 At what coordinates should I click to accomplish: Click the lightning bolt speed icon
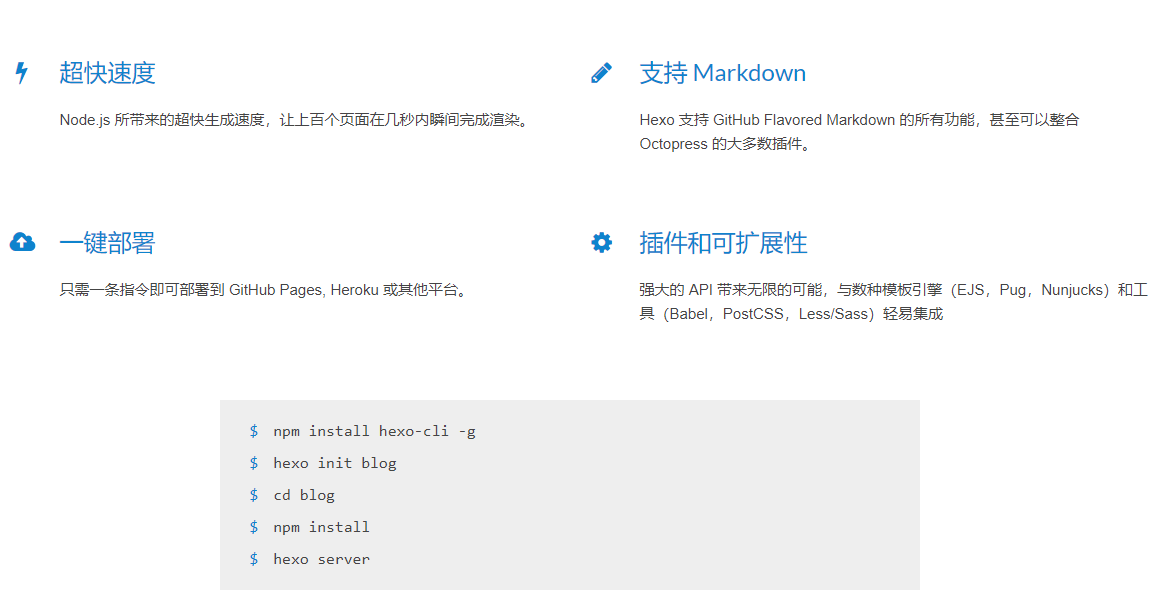point(22,73)
